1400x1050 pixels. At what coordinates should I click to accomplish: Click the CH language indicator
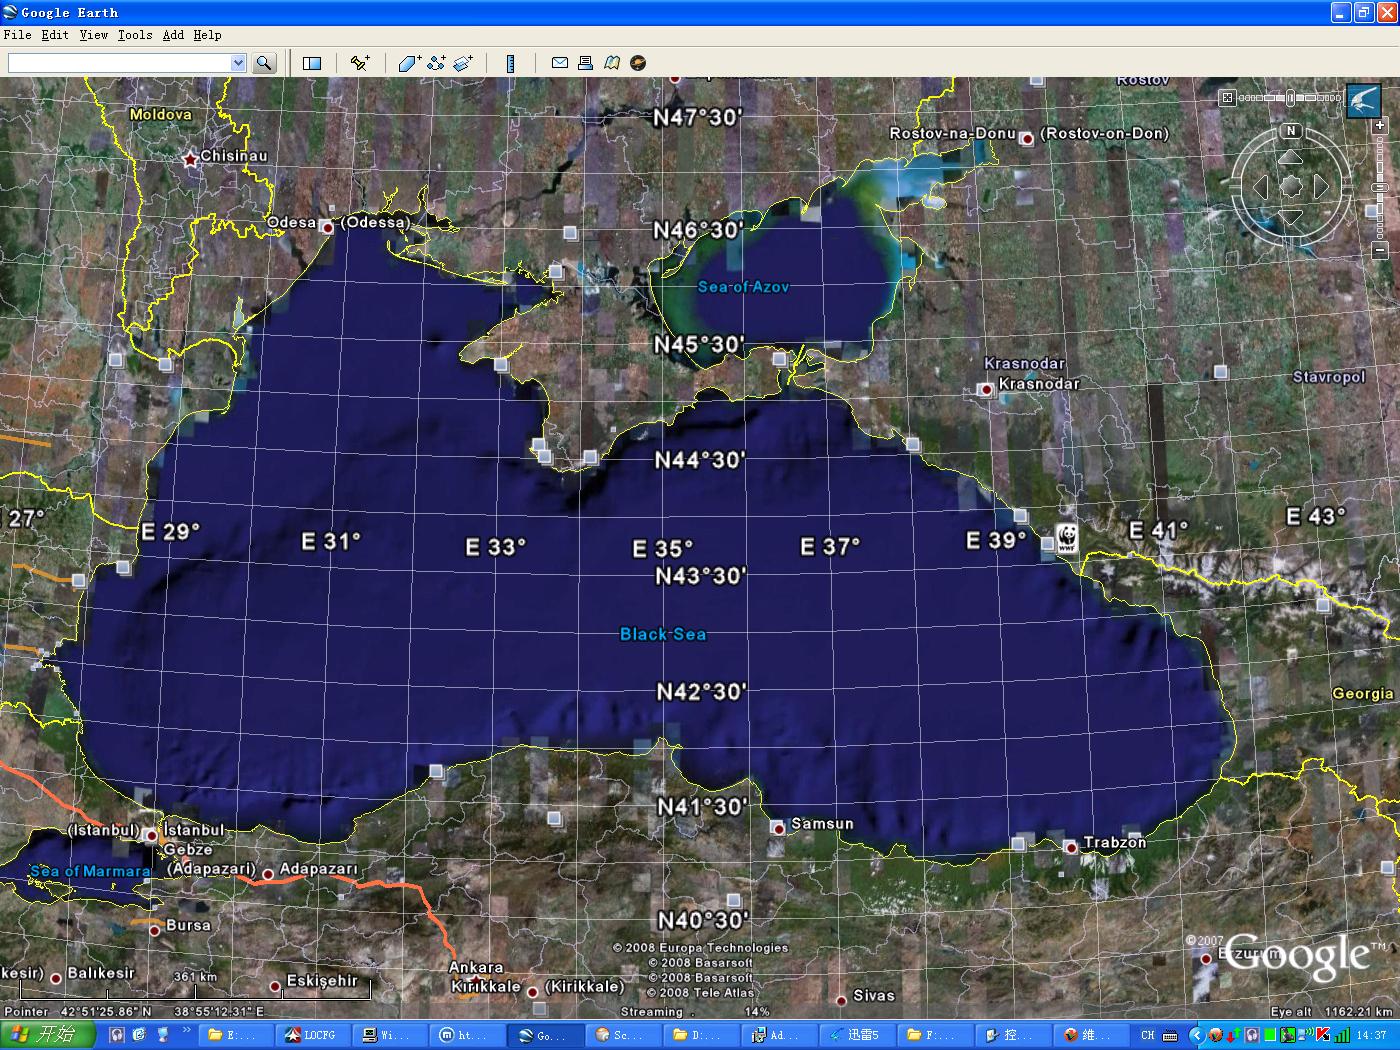1147,1035
